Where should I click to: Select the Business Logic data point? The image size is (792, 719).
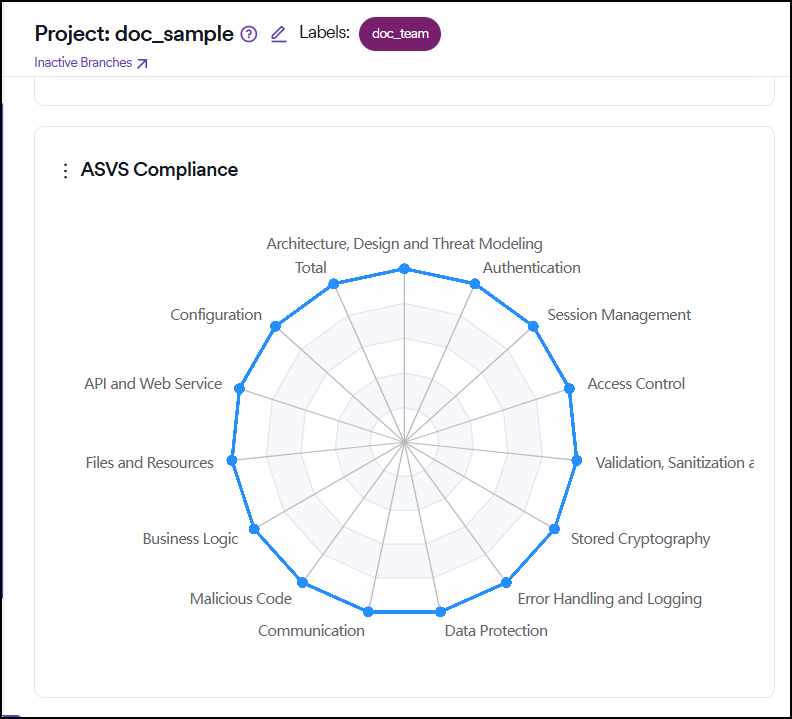point(253,528)
